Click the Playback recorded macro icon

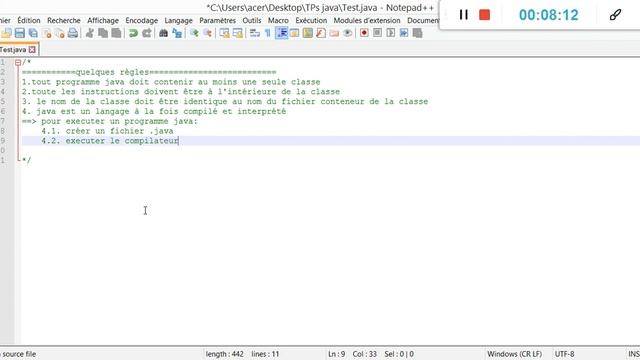[391, 33]
